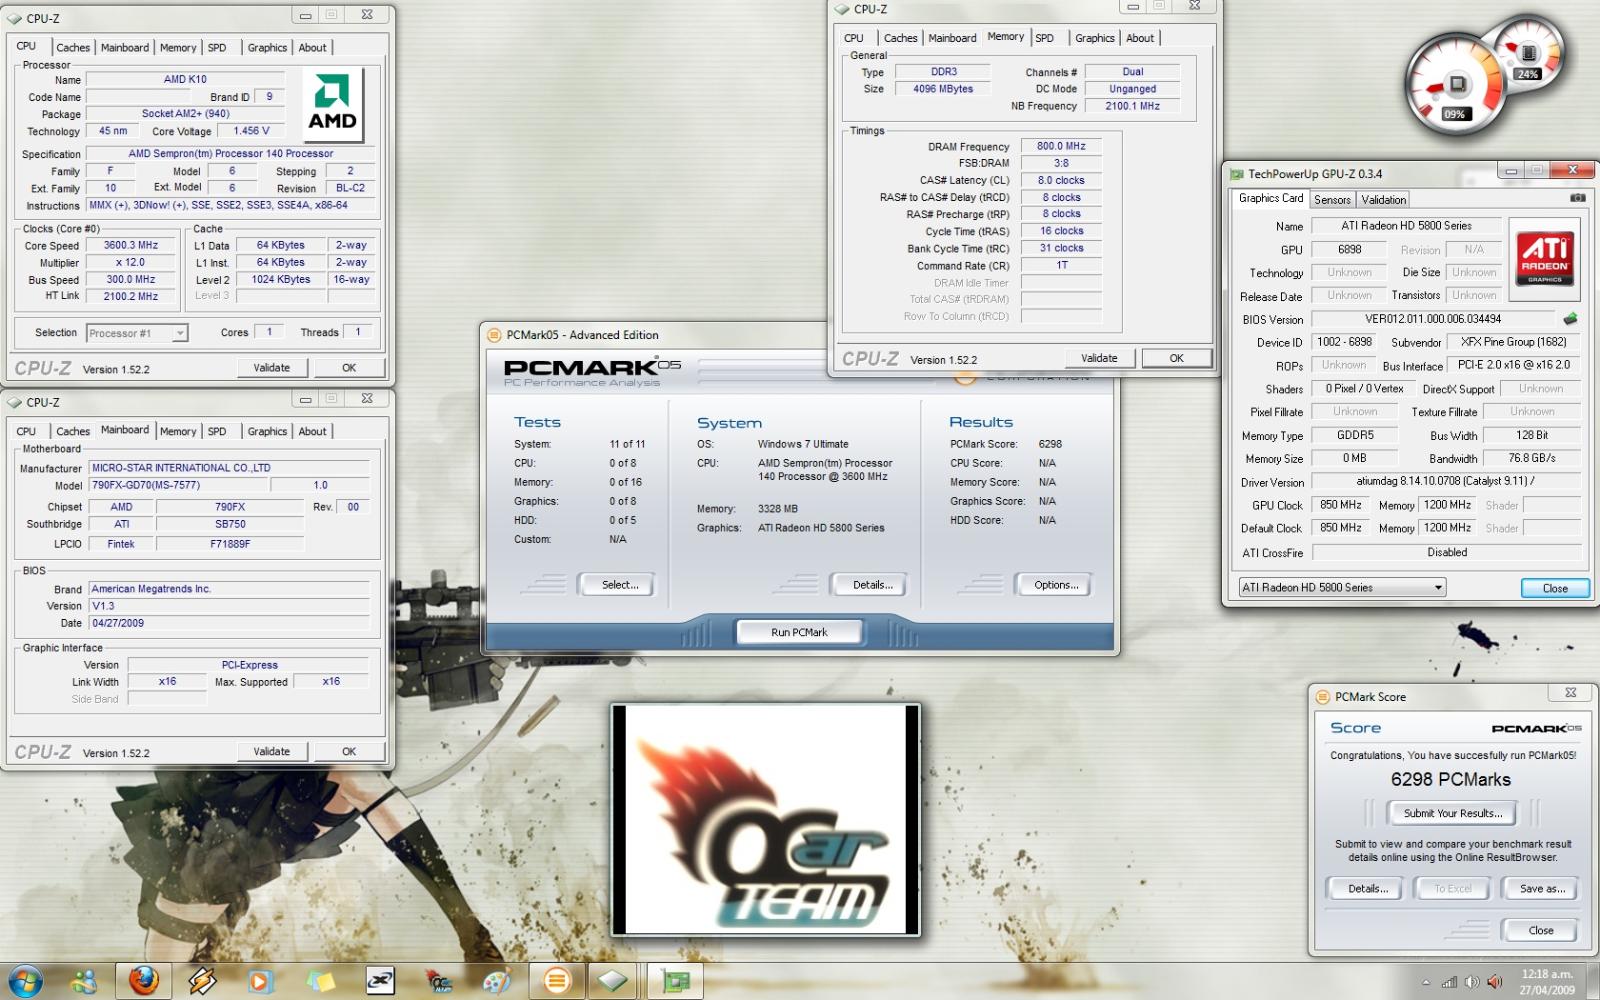Open Mainboard tab in the Memory CPU-Z window

tap(952, 38)
